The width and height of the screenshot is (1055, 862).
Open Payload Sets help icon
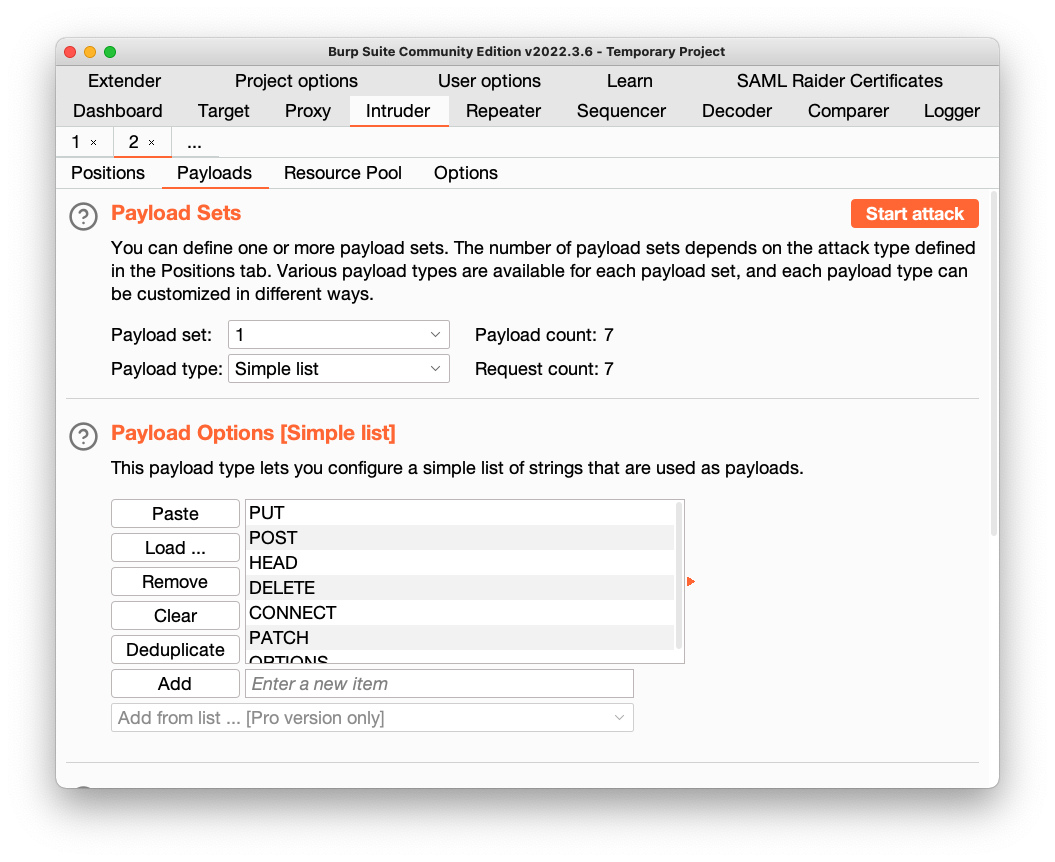[x=83, y=217]
